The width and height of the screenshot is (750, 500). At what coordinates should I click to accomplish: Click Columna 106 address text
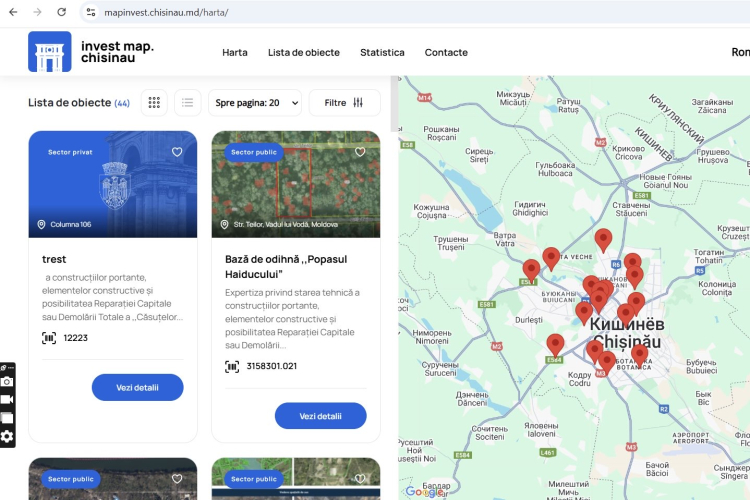[71, 224]
